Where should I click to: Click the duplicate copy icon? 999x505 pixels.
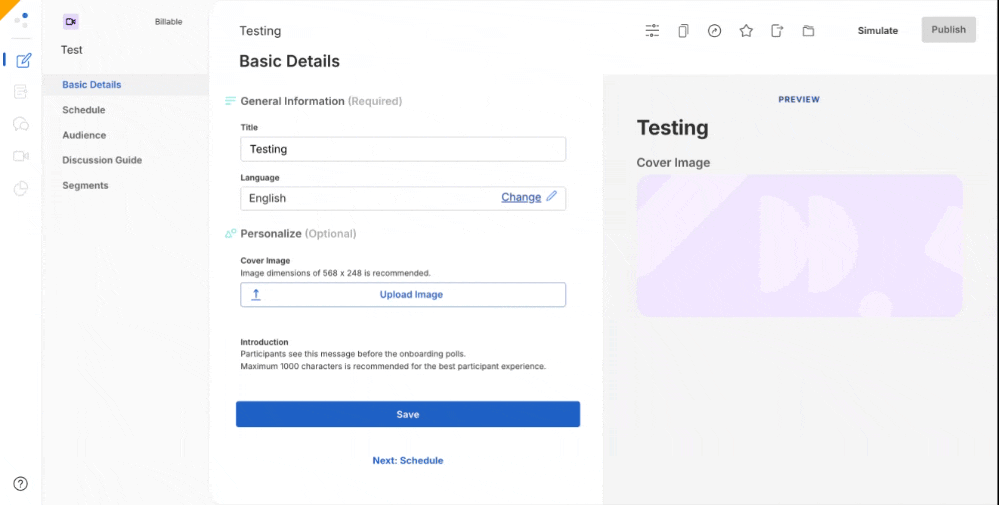point(683,31)
